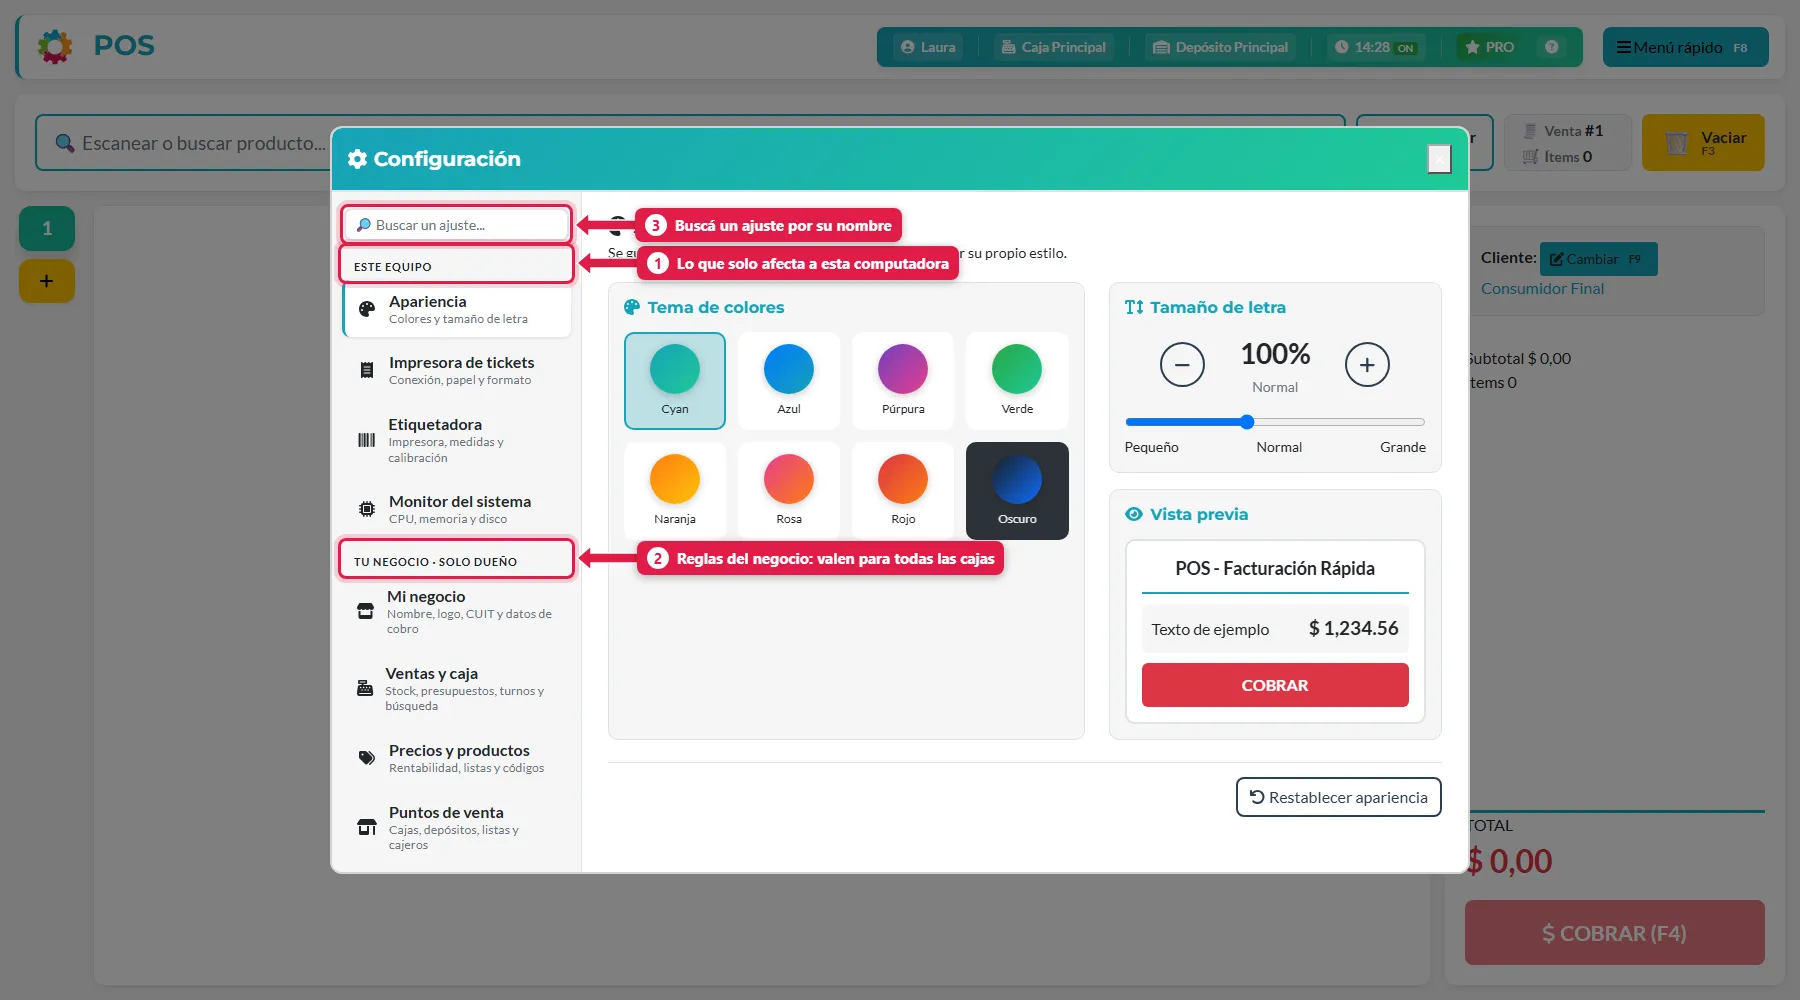1800x1000 pixels.
Task: Click the Grande size label
Action: (1403, 447)
